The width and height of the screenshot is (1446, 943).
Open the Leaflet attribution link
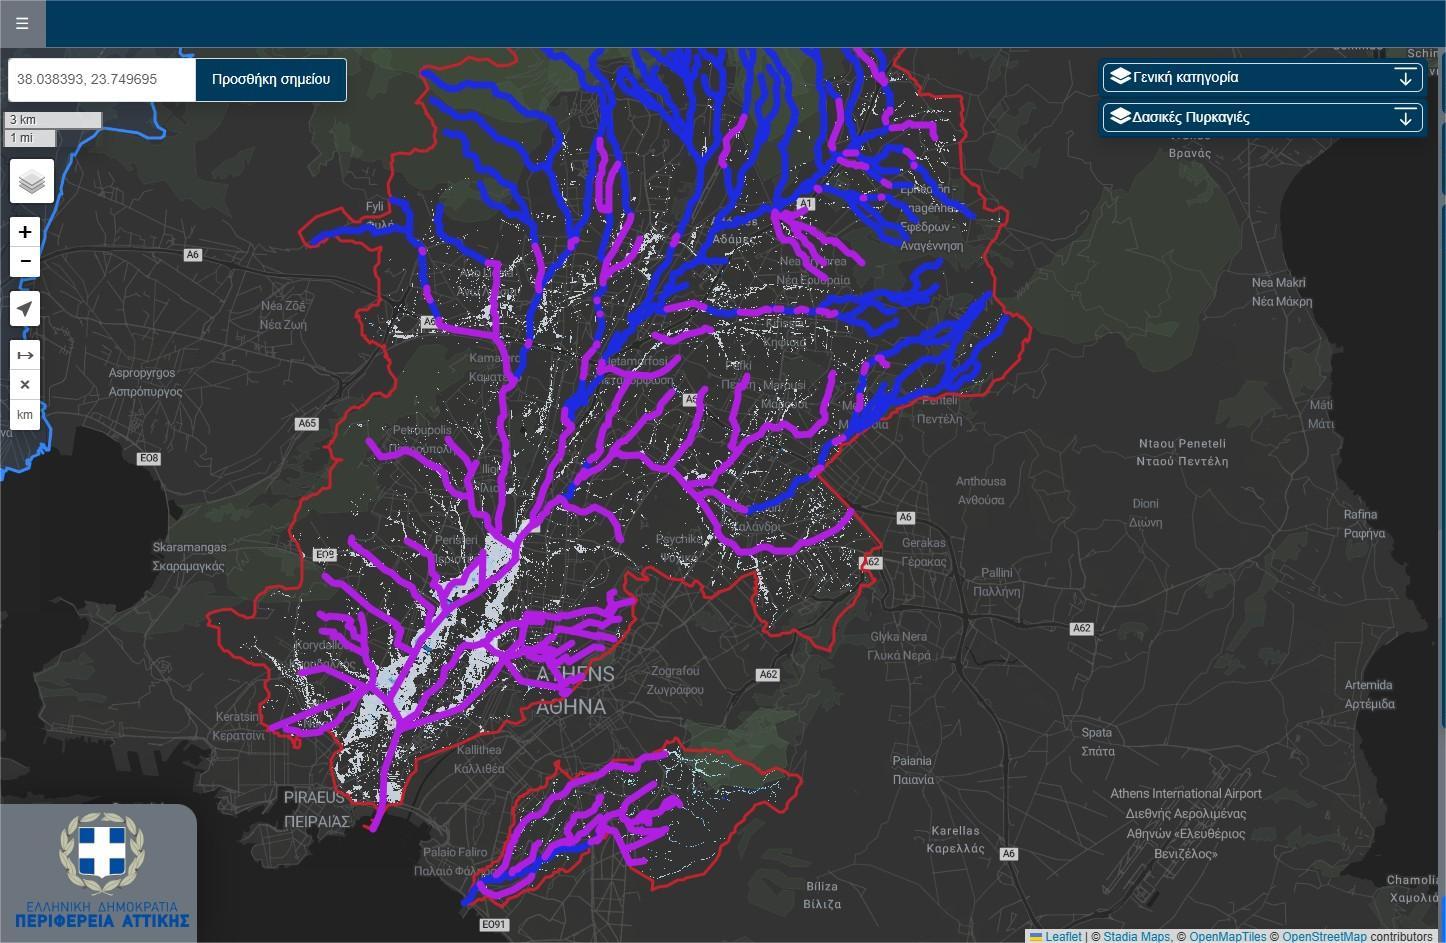point(1063,937)
